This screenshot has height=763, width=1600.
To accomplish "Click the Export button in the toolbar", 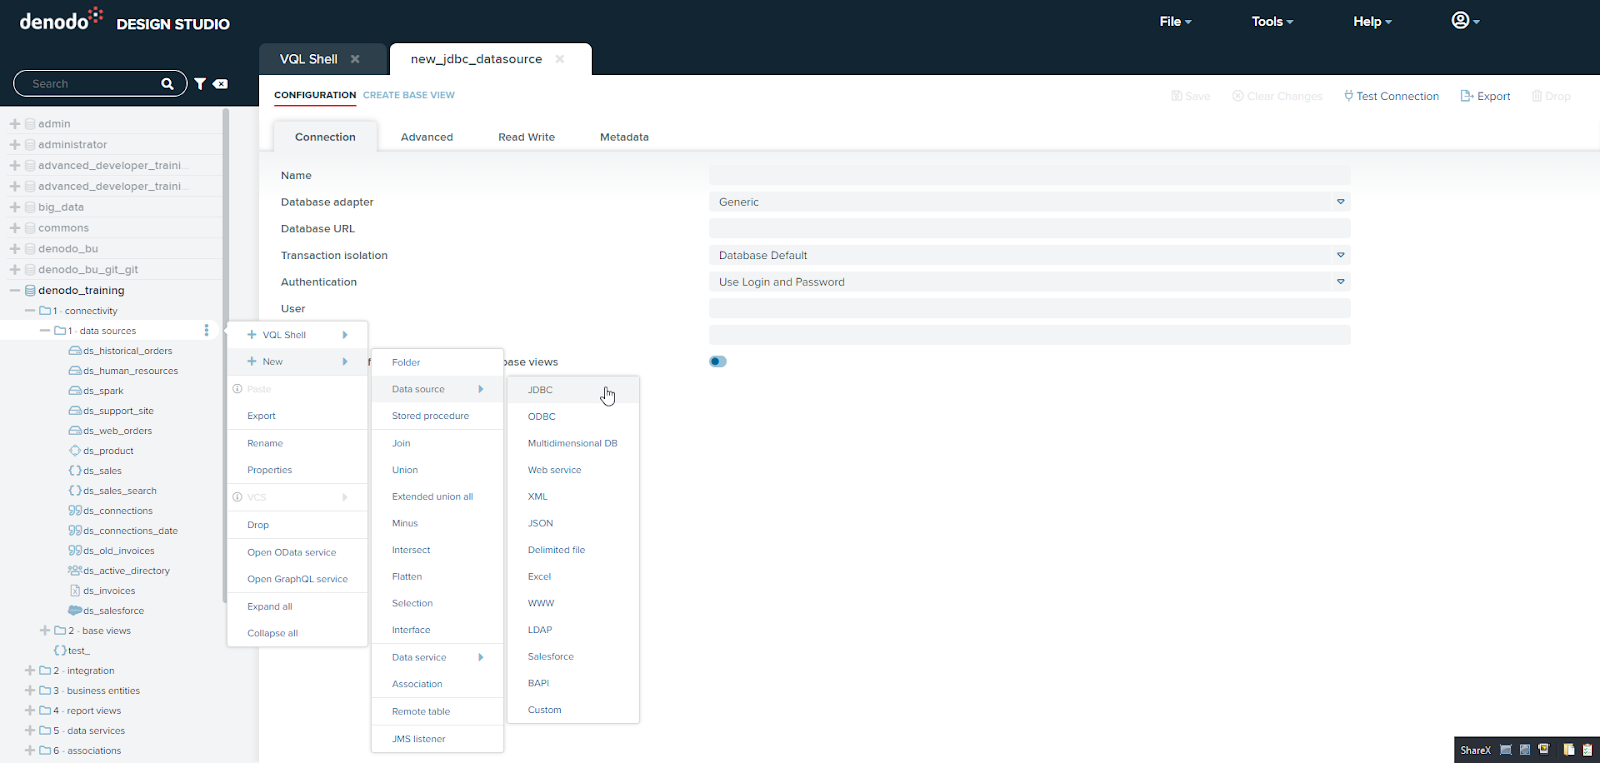I will click(x=1485, y=96).
